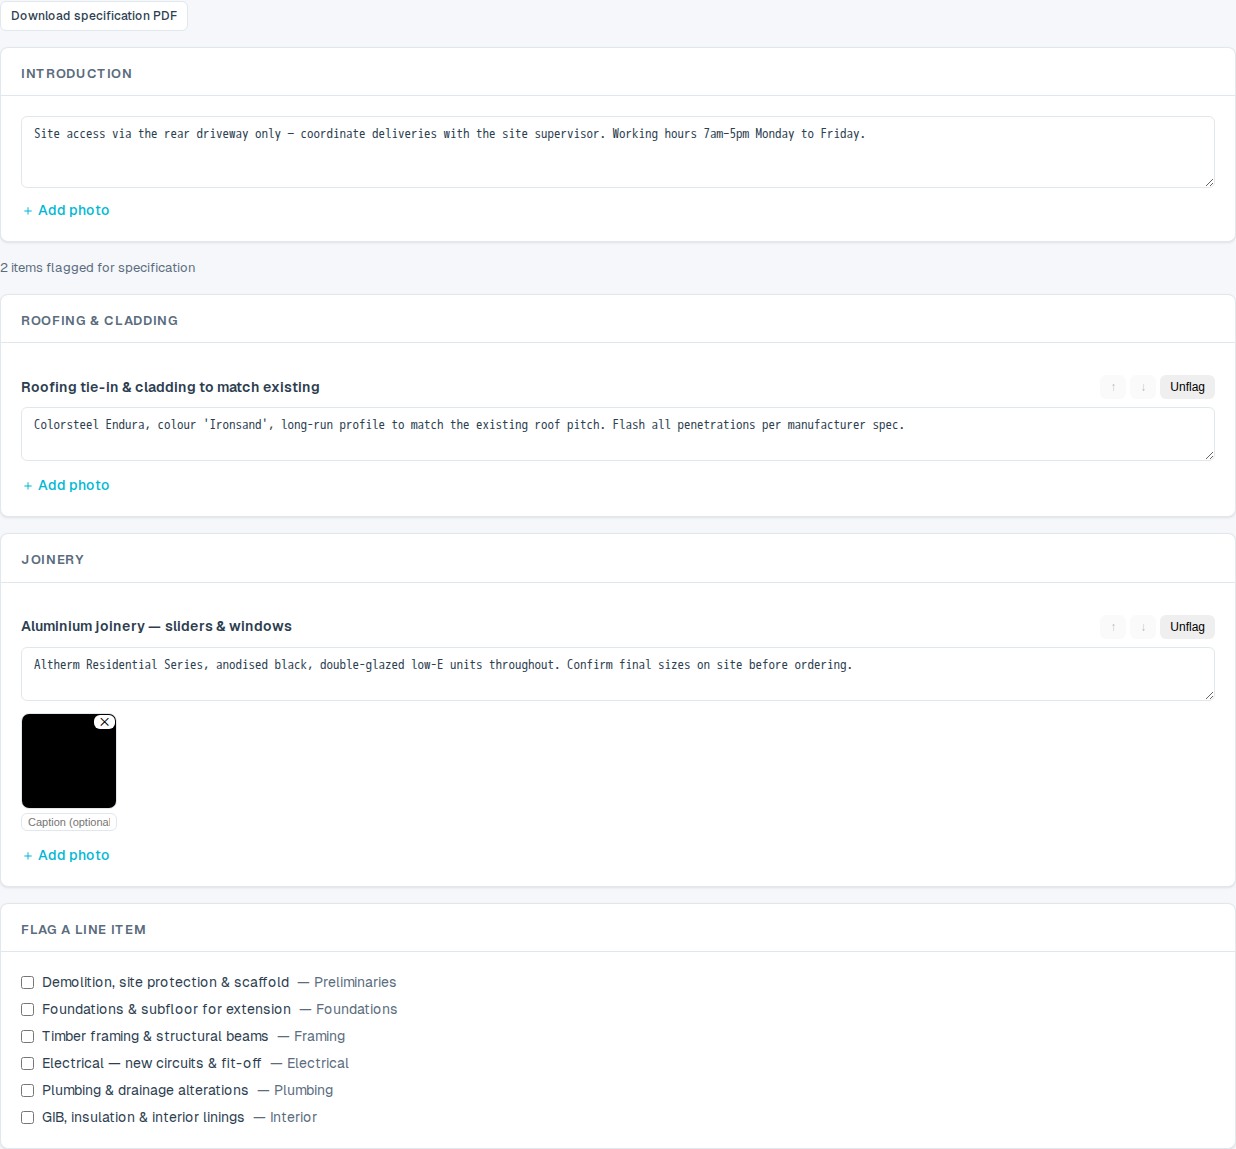This screenshot has height=1149, width=1236.
Task: Select the Aluminium joinery item title
Action: pos(156,626)
